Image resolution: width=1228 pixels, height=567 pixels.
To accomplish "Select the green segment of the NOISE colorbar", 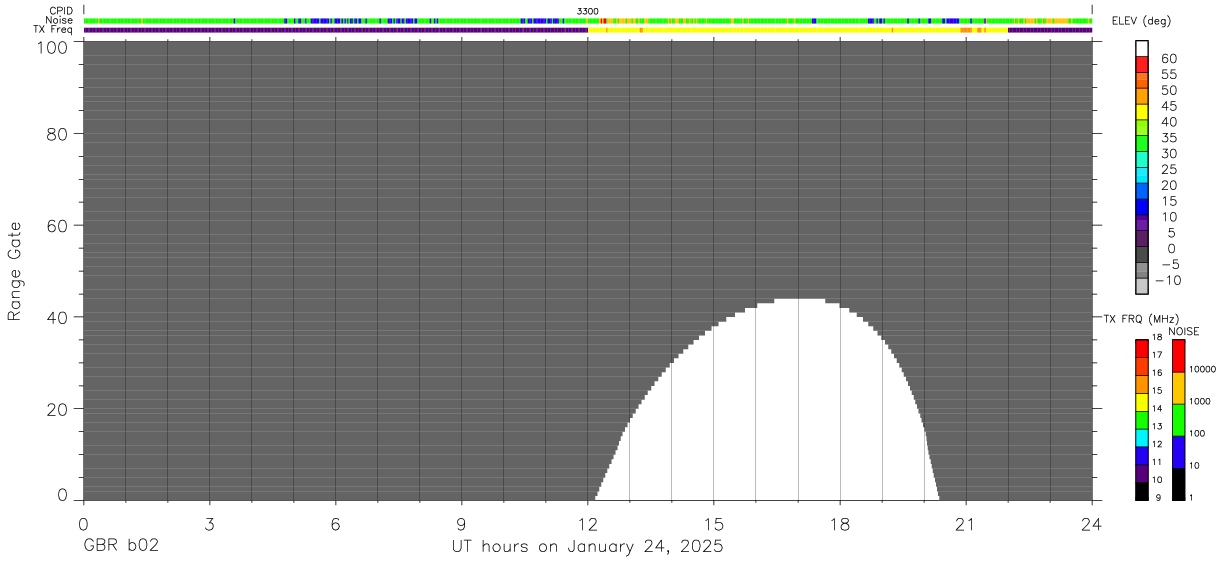I will (x=1178, y=419).
